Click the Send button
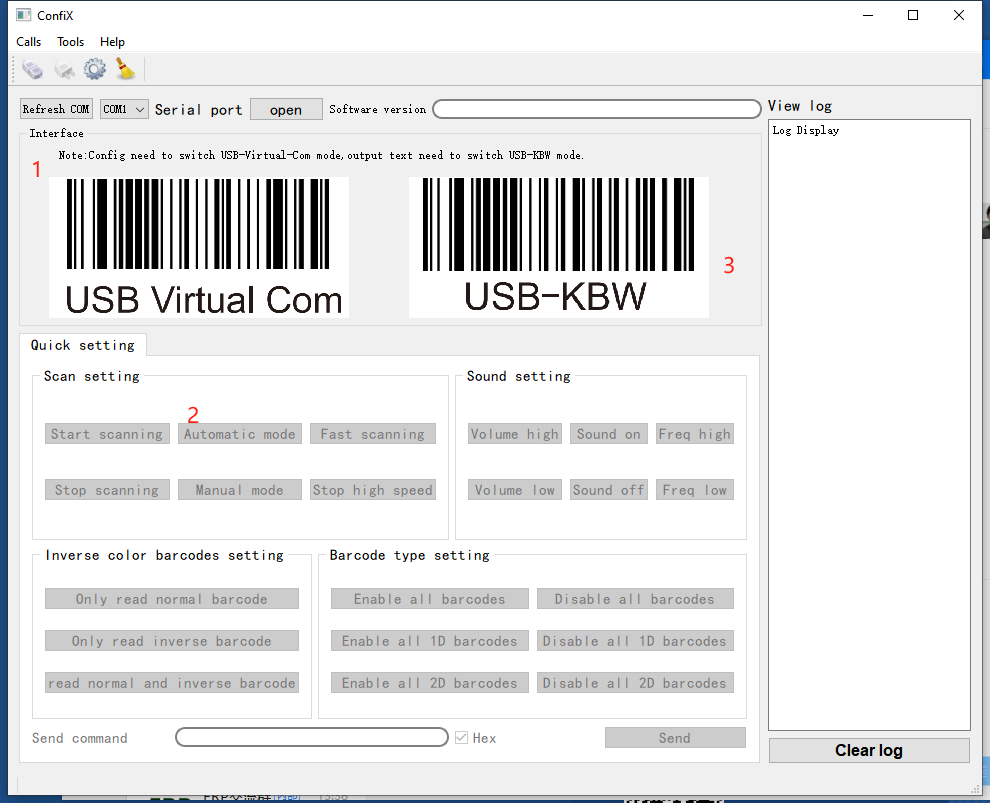The image size is (990, 803). [675, 737]
